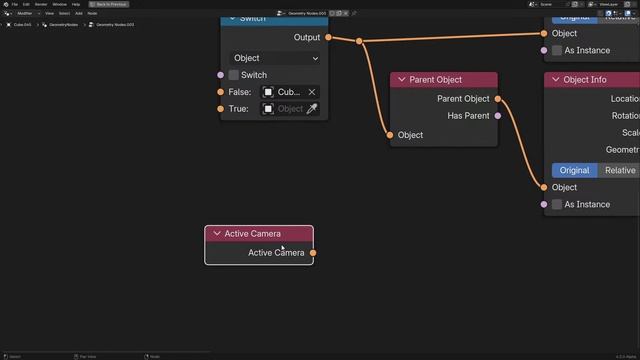Open the node group browse icon in header
The width and height of the screenshot is (640, 360).
(281, 13)
